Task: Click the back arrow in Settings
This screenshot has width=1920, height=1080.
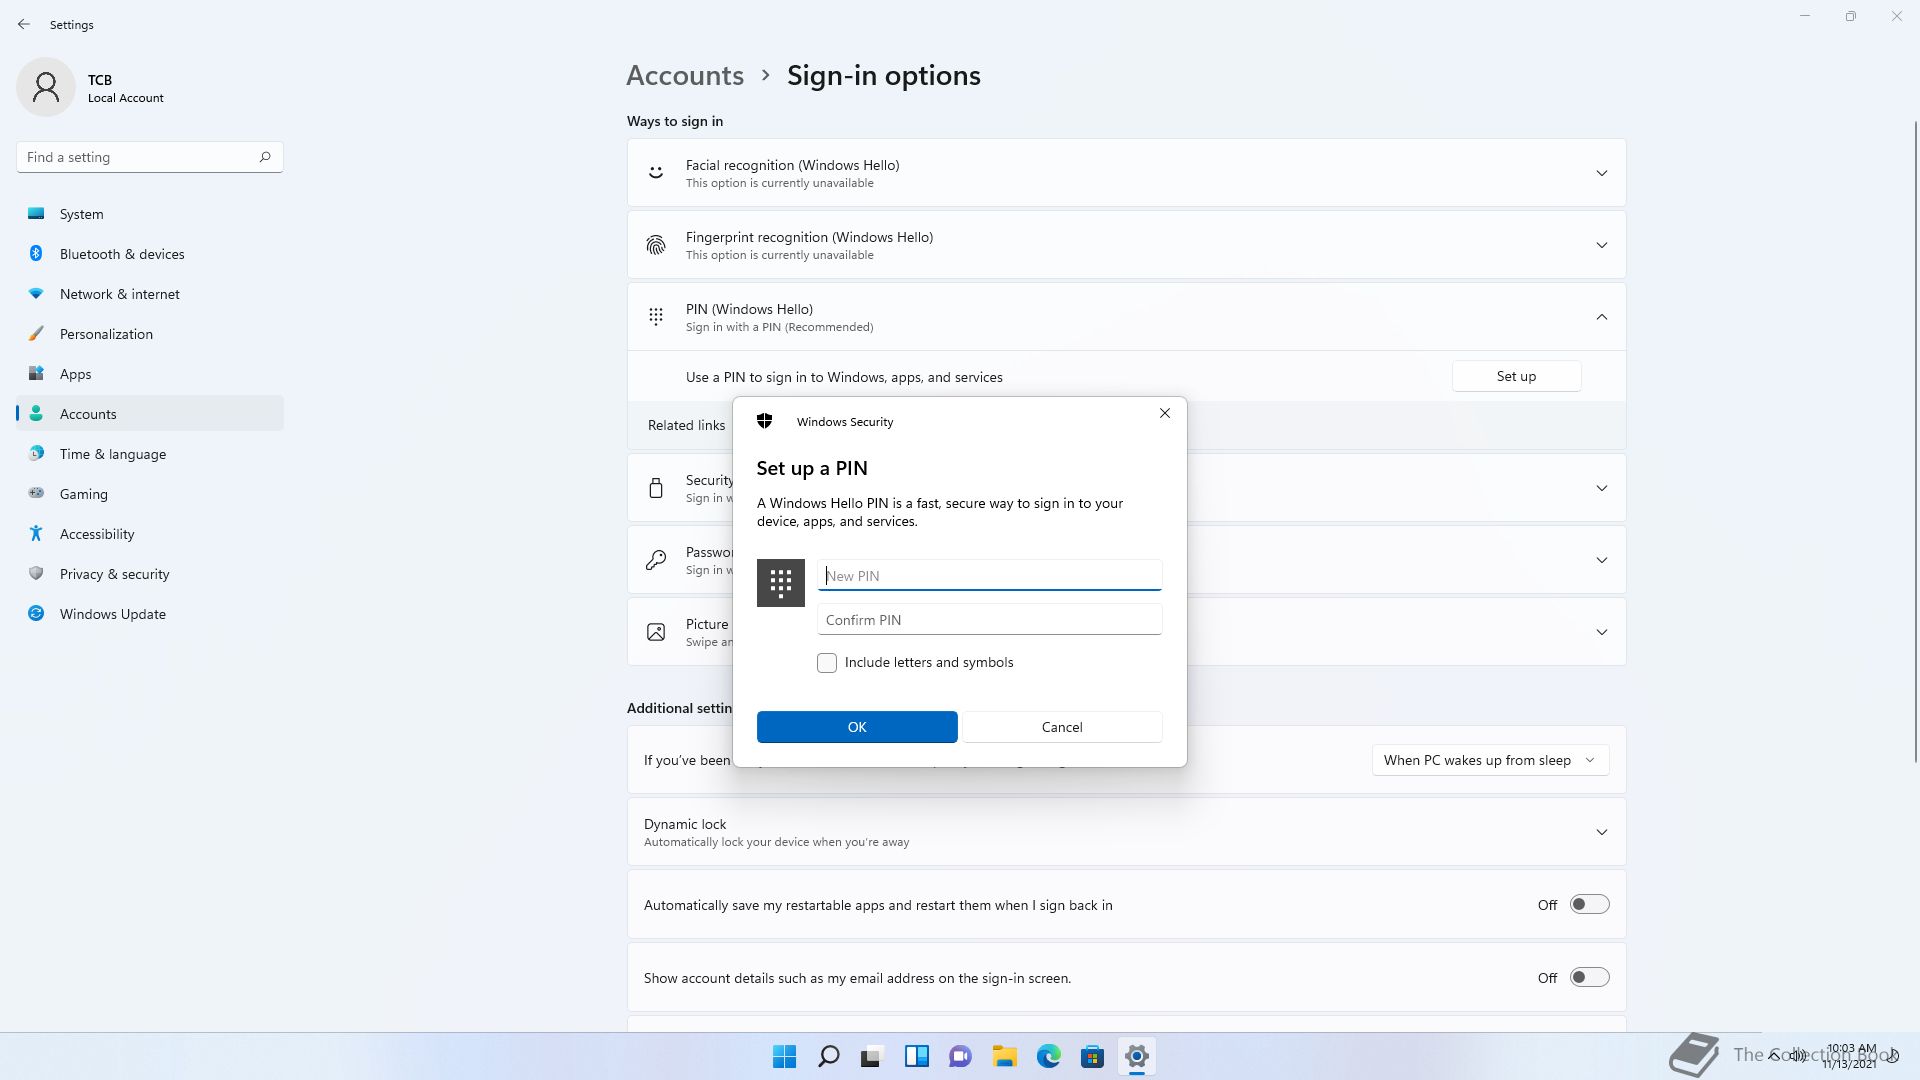Action: point(24,24)
